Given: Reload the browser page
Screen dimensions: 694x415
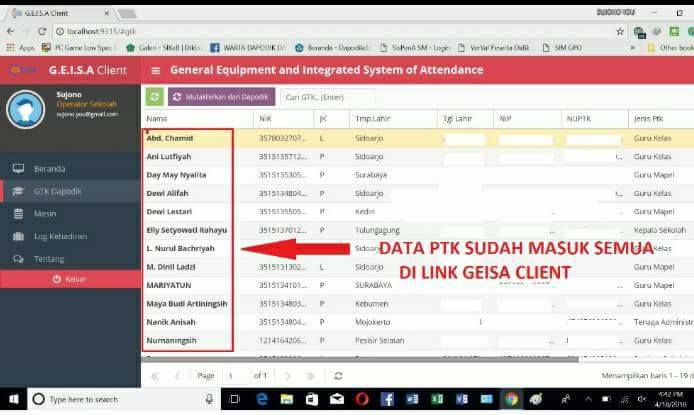Looking at the screenshot, I should click(x=42, y=31).
